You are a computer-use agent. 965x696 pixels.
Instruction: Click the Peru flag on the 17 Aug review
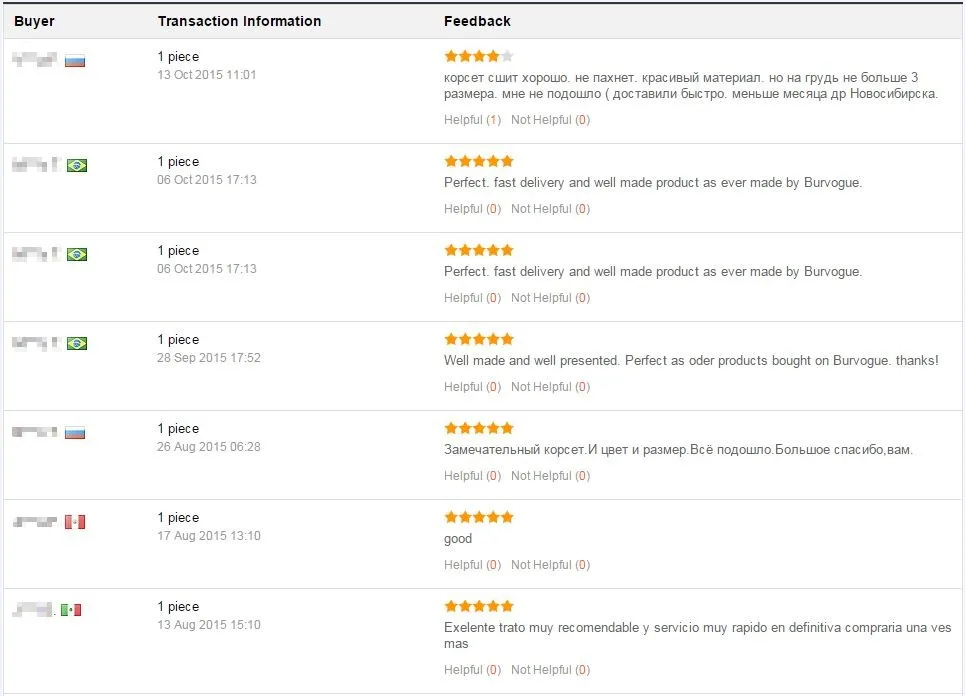pyautogui.click(x=75, y=522)
